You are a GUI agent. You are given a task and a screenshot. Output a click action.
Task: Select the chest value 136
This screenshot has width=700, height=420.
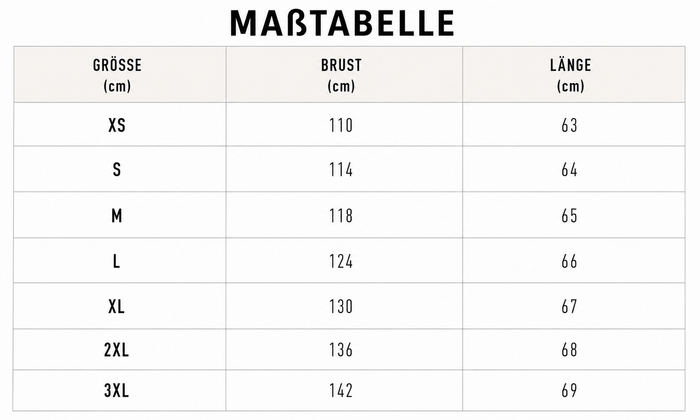click(x=341, y=350)
